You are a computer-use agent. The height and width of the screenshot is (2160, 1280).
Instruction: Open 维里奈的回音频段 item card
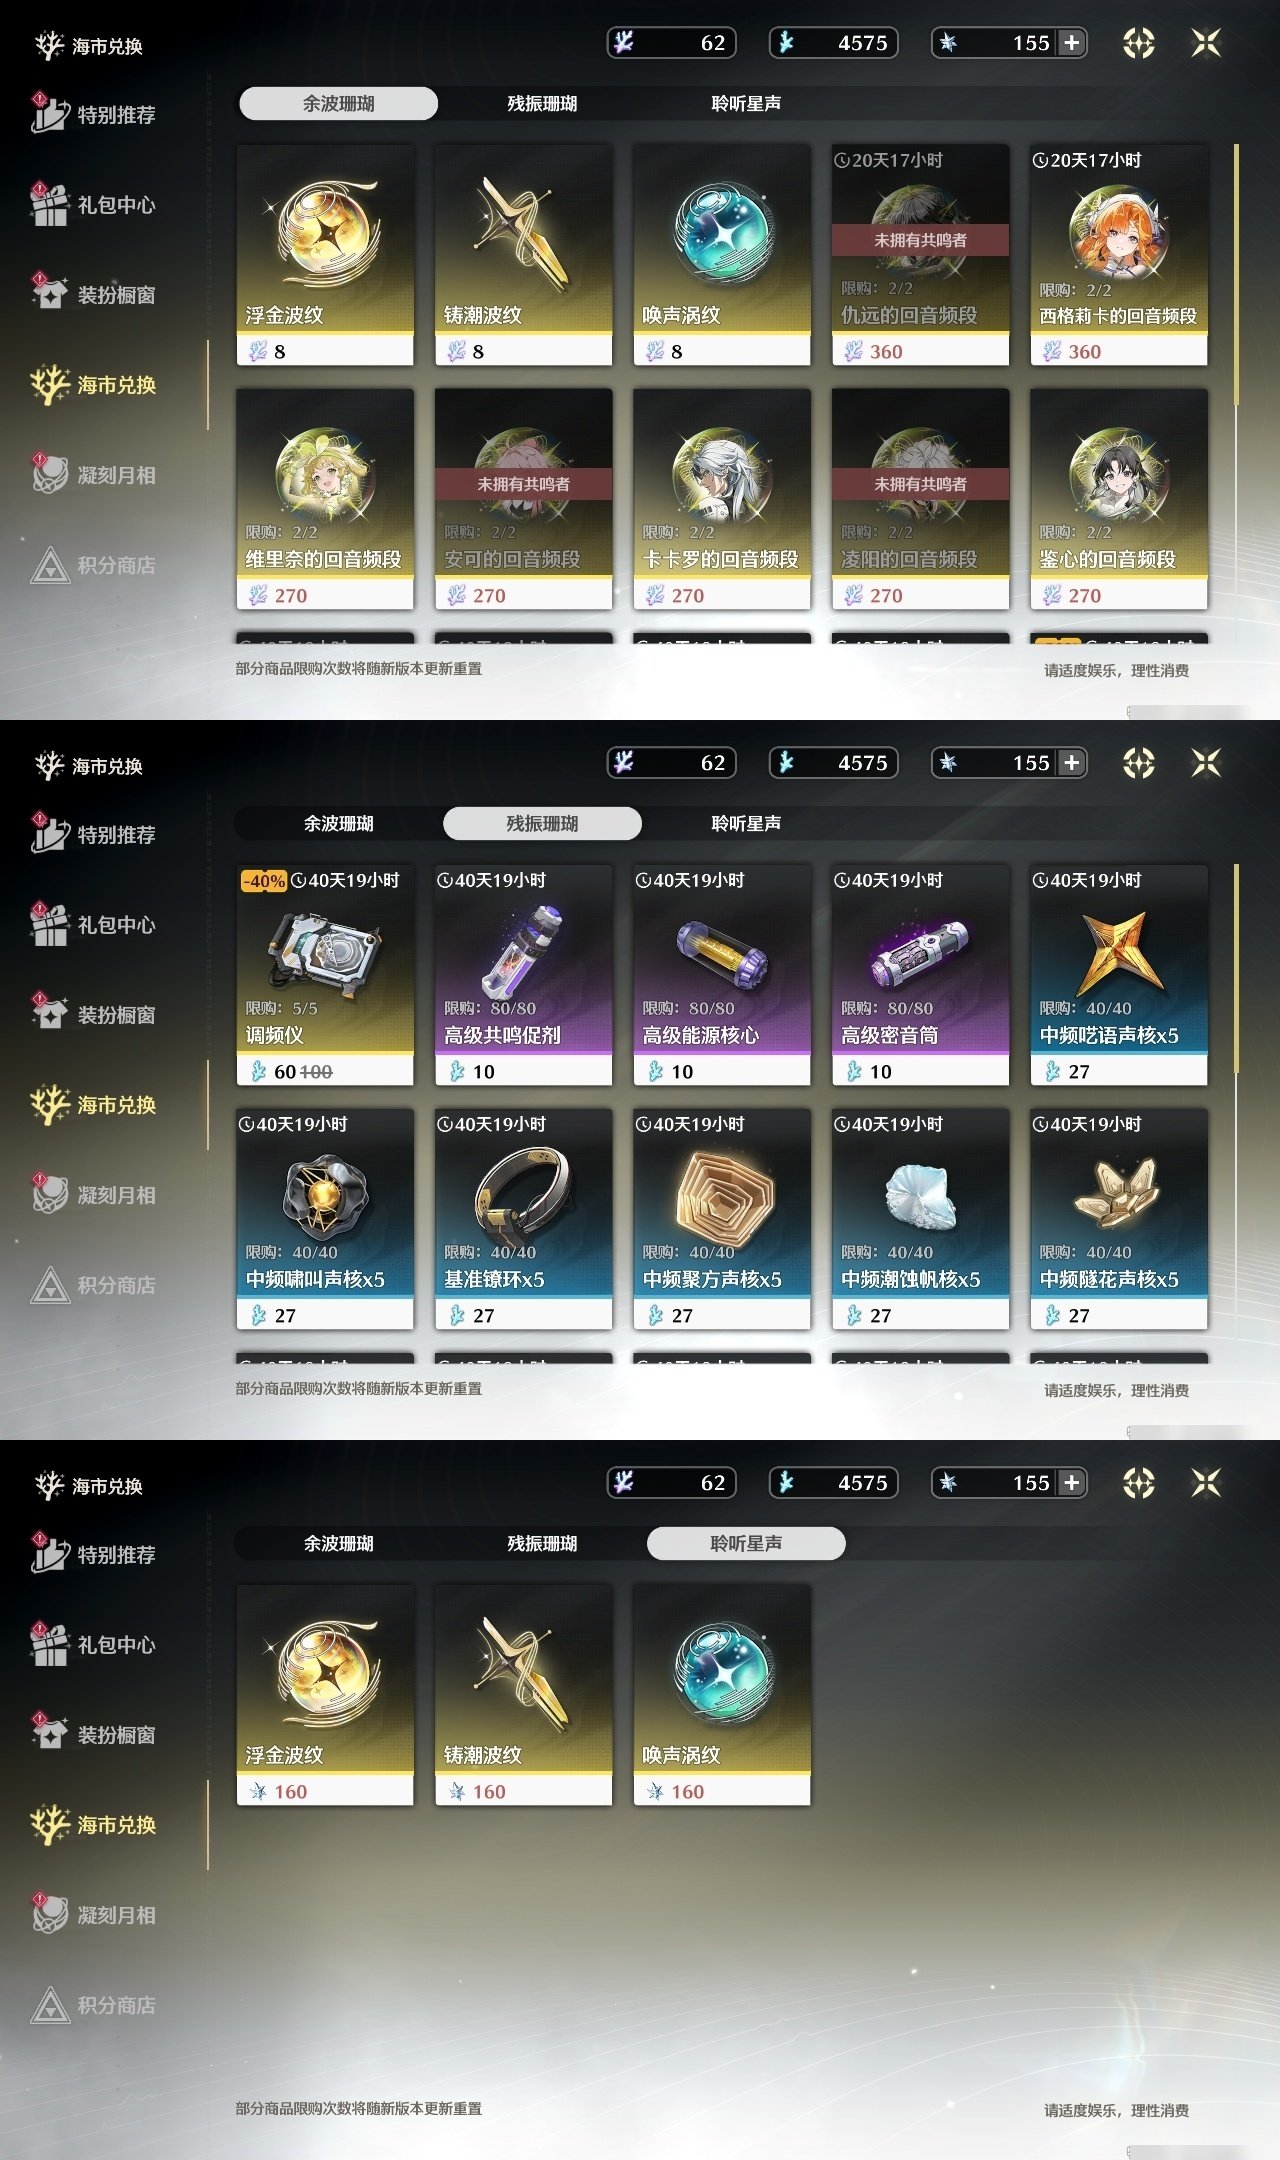325,499
